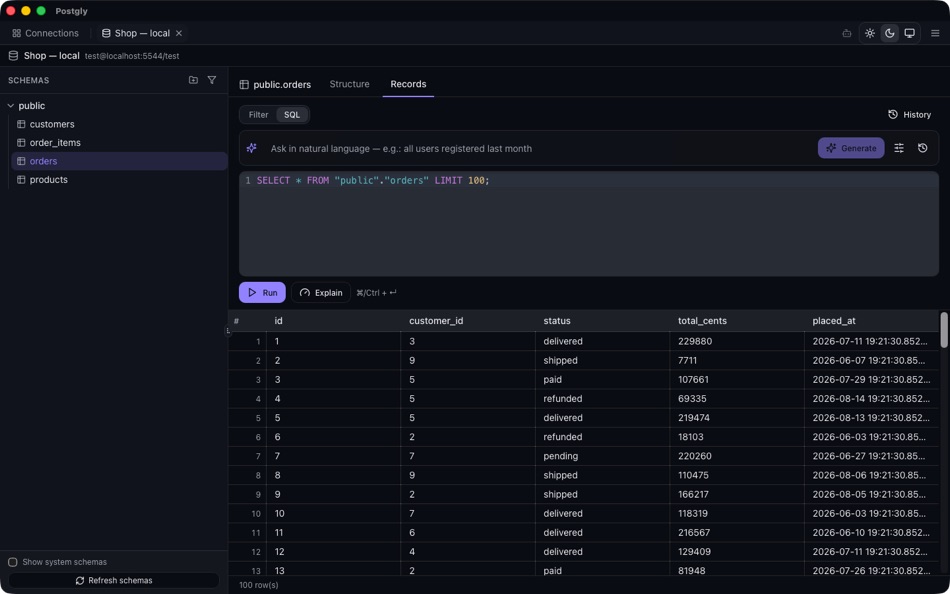Click the natural language query input
950x594 pixels.
(539, 148)
